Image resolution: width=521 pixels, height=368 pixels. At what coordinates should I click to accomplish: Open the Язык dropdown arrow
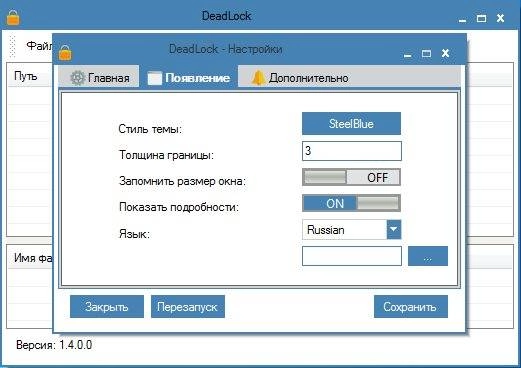(x=394, y=229)
